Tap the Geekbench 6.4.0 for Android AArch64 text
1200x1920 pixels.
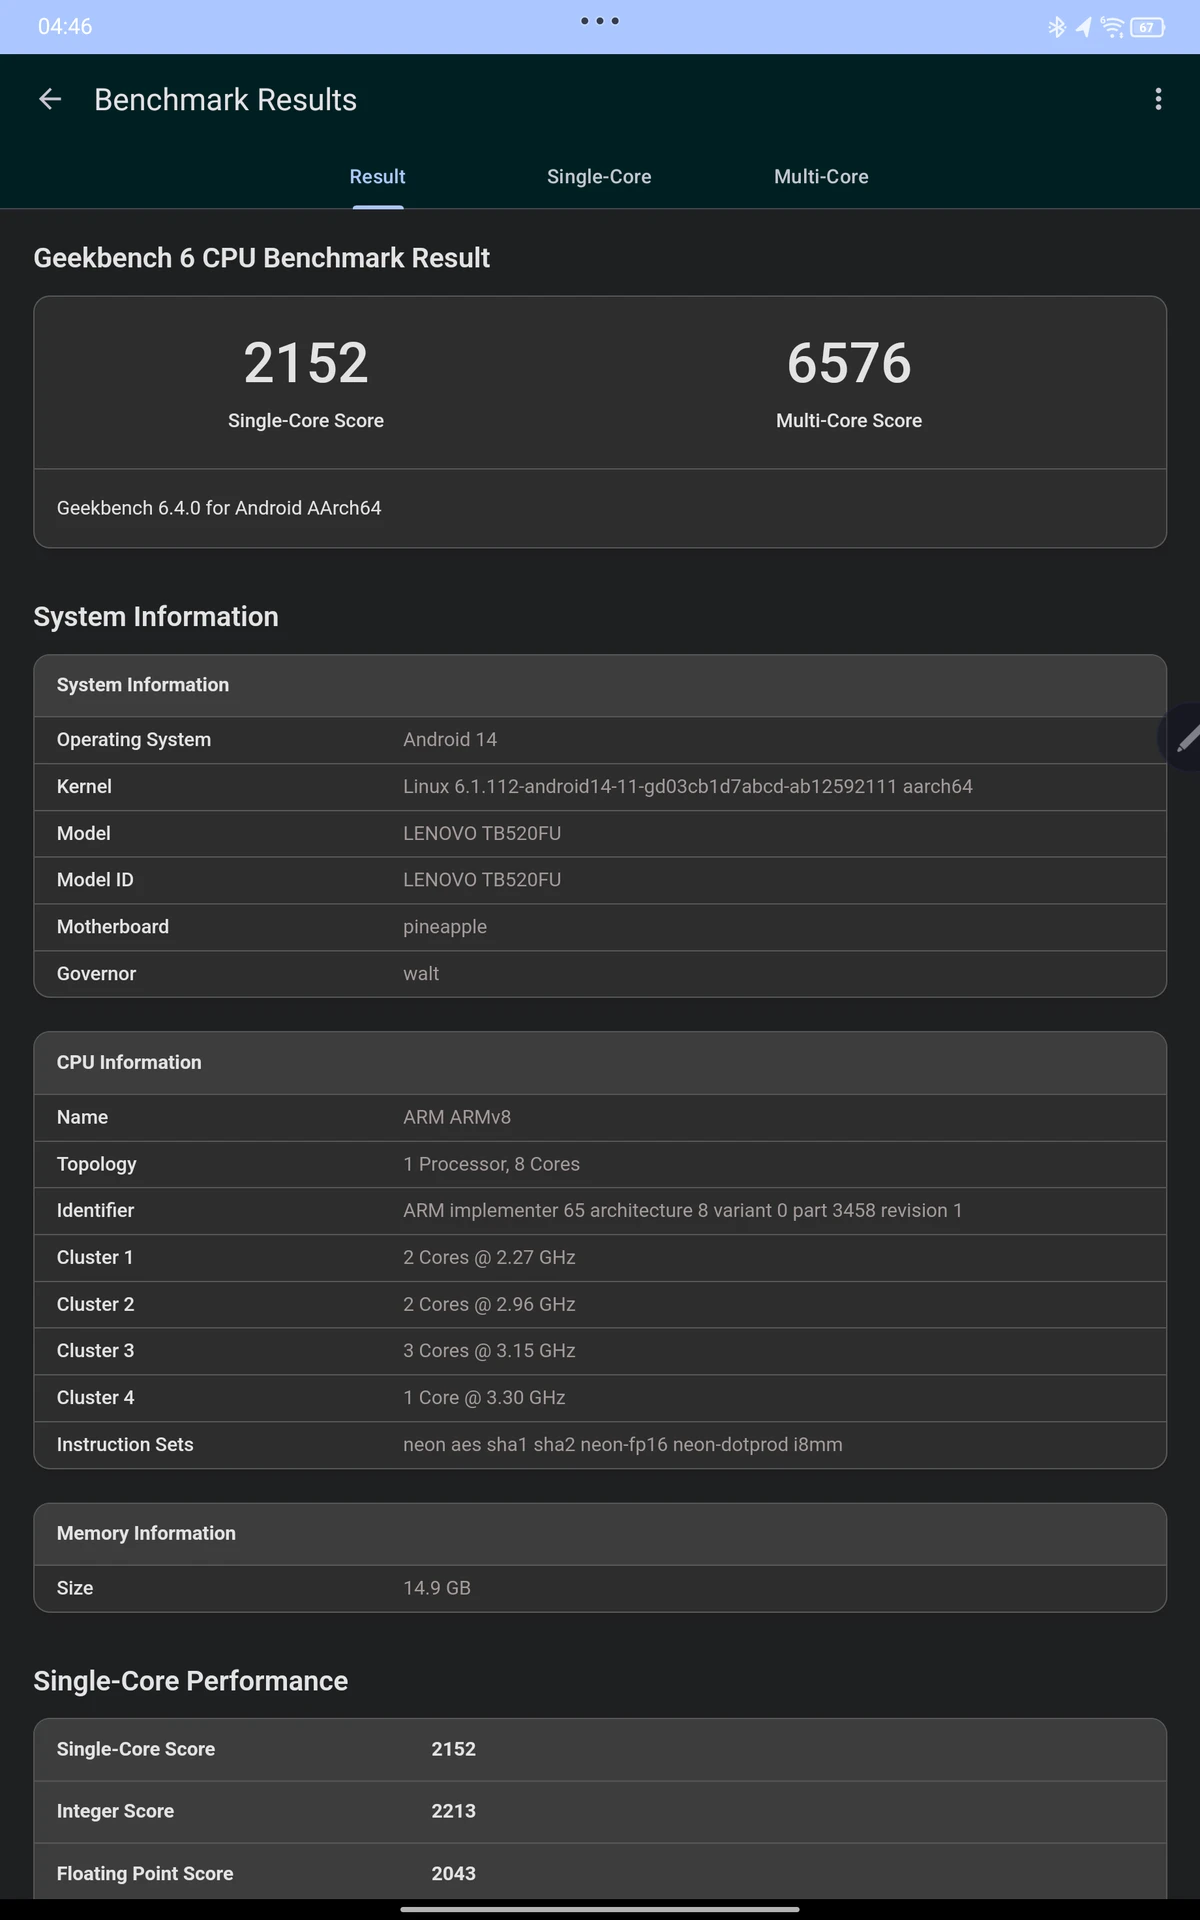(219, 508)
